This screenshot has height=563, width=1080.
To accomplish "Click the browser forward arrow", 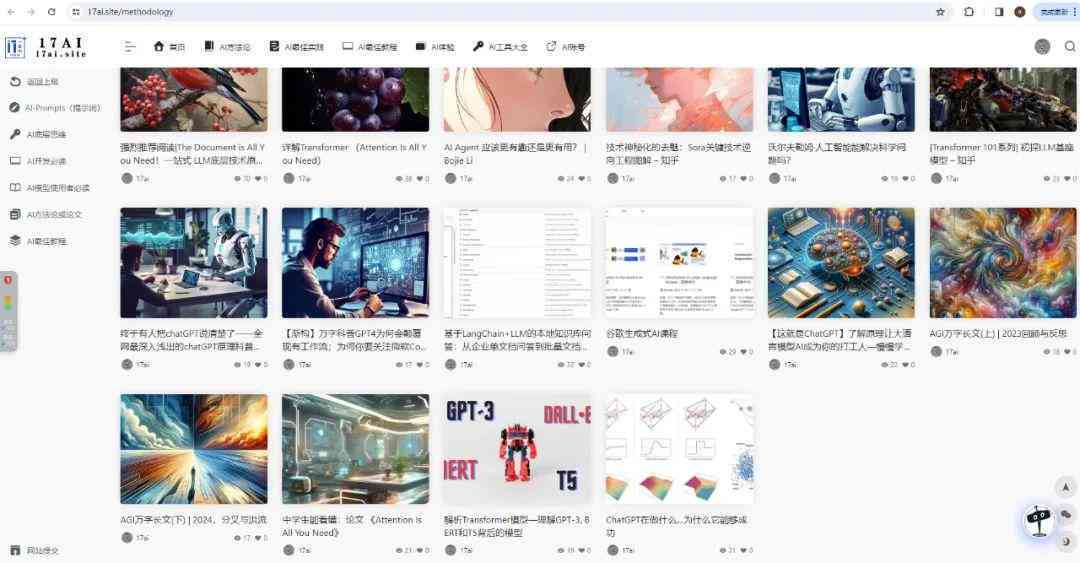I will coord(31,12).
